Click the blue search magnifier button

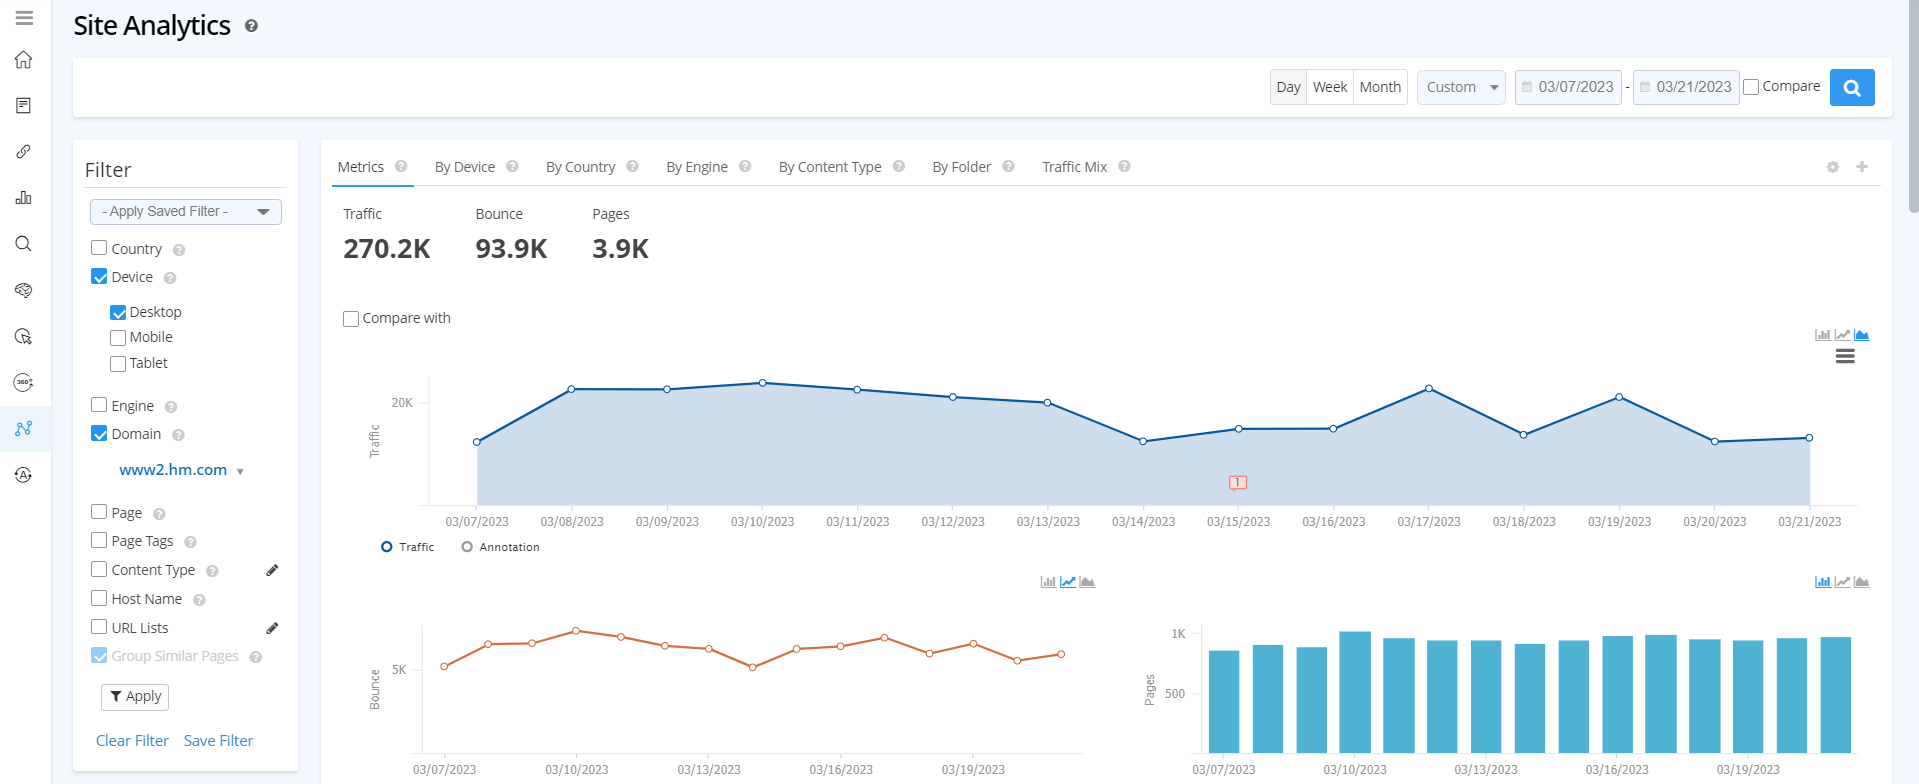(x=1851, y=88)
